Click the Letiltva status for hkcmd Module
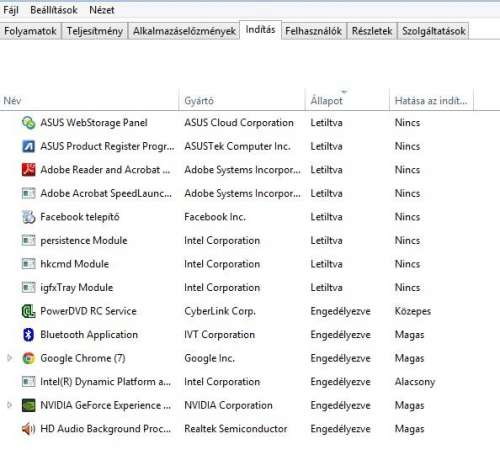This screenshot has width=500, height=460. point(326,264)
